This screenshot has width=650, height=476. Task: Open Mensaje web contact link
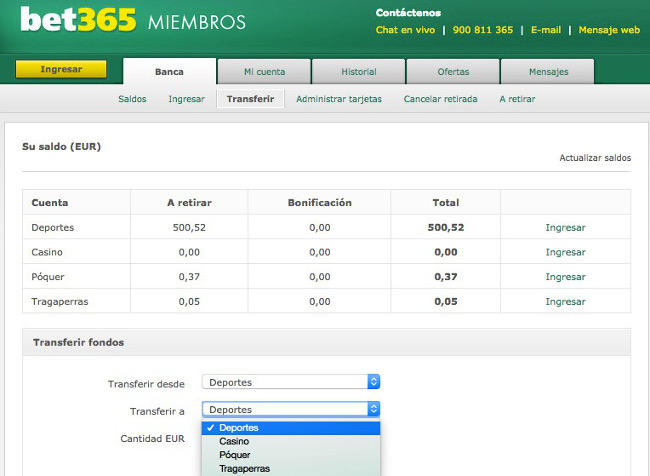609,30
